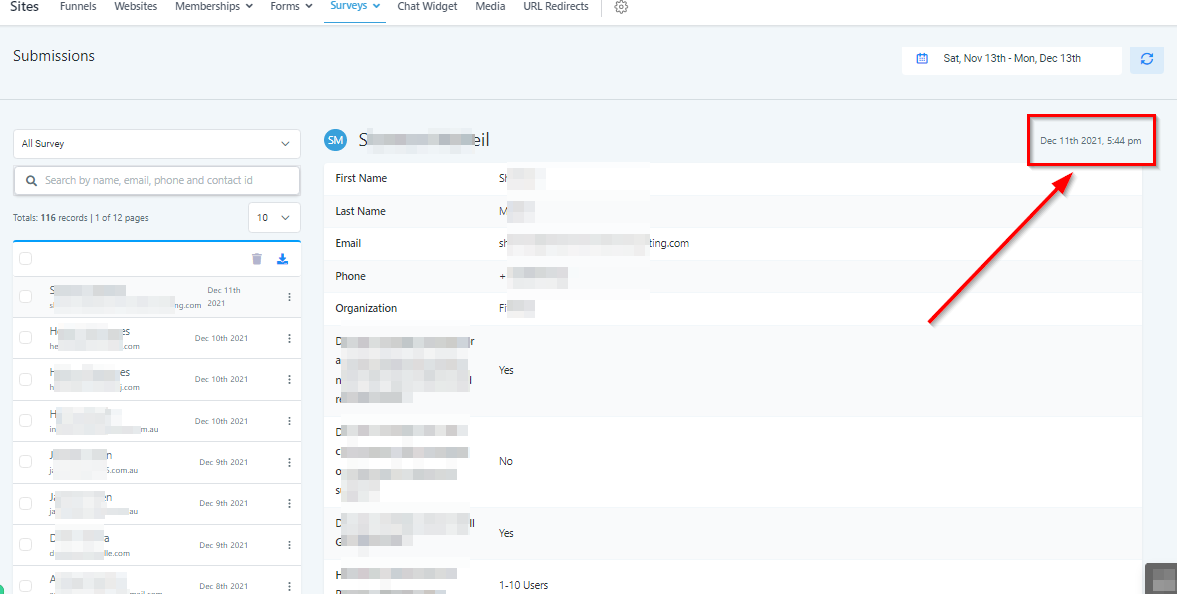This screenshot has height=594, width=1177.
Task: Expand the All Survey filter dropdown
Action: coord(156,144)
